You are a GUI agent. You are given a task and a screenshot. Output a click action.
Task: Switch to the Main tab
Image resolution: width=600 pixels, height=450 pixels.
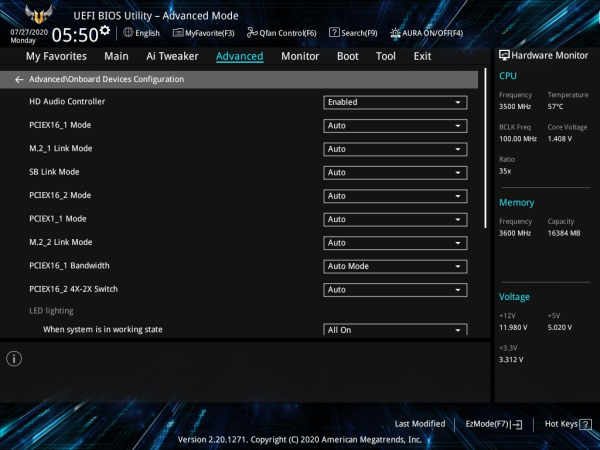pos(116,56)
